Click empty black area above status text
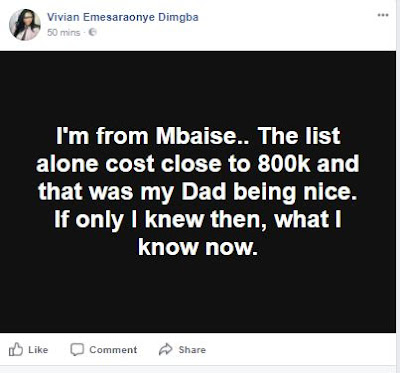 (x=198, y=87)
